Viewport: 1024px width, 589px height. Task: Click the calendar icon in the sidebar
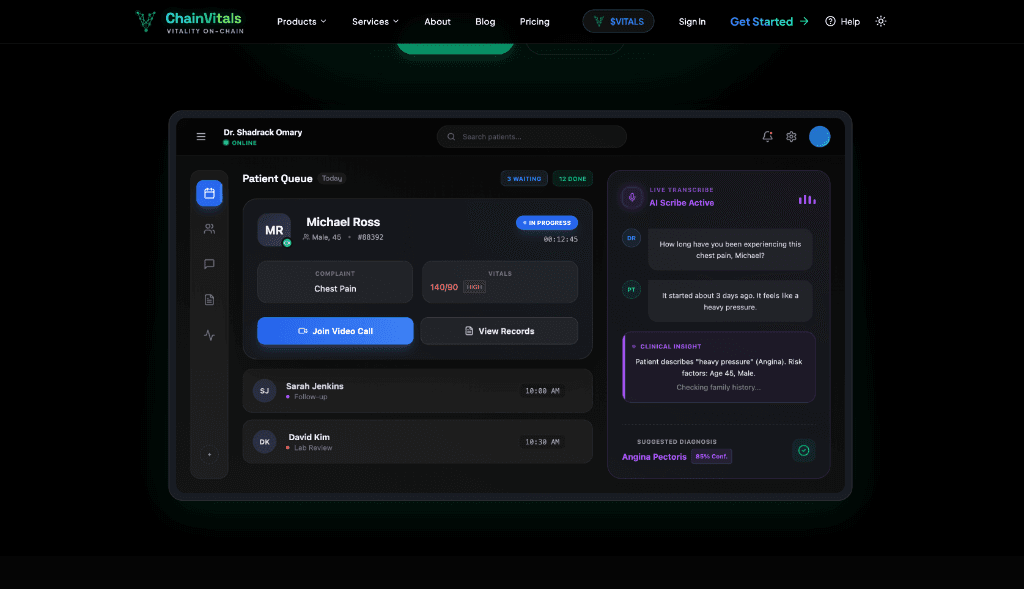click(209, 193)
